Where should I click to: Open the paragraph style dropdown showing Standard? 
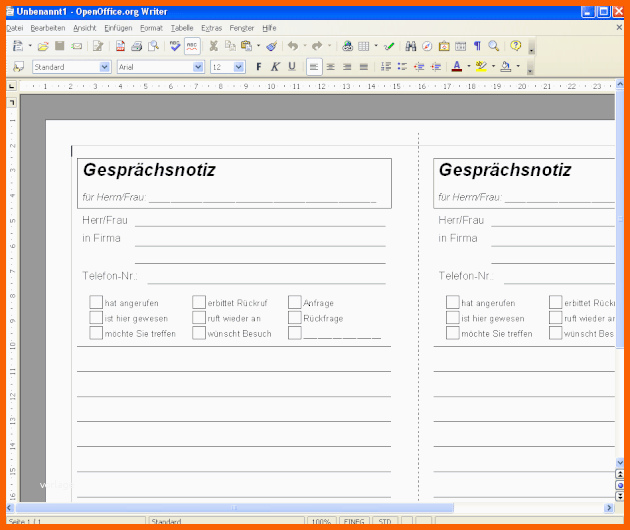point(105,67)
